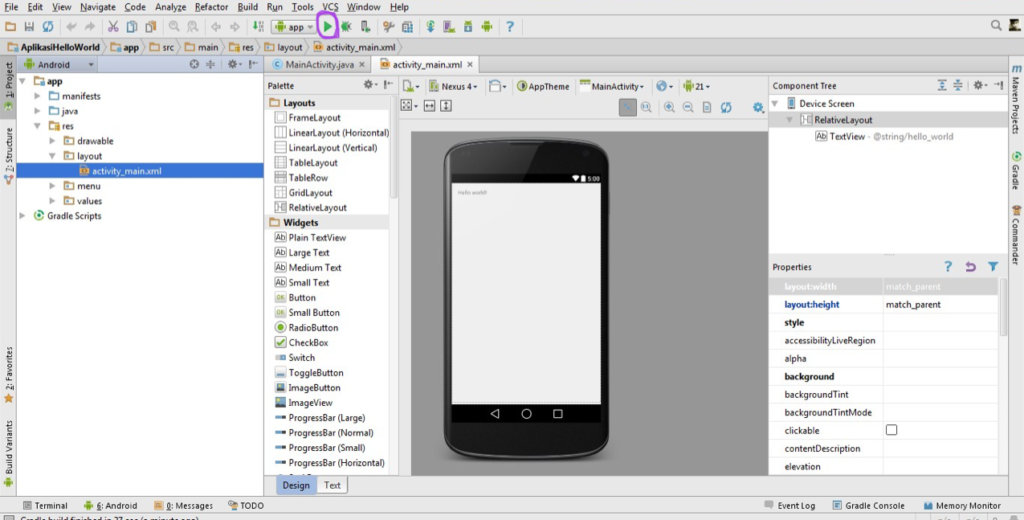Open Search Everywhere magnifier icon

coord(996,25)
